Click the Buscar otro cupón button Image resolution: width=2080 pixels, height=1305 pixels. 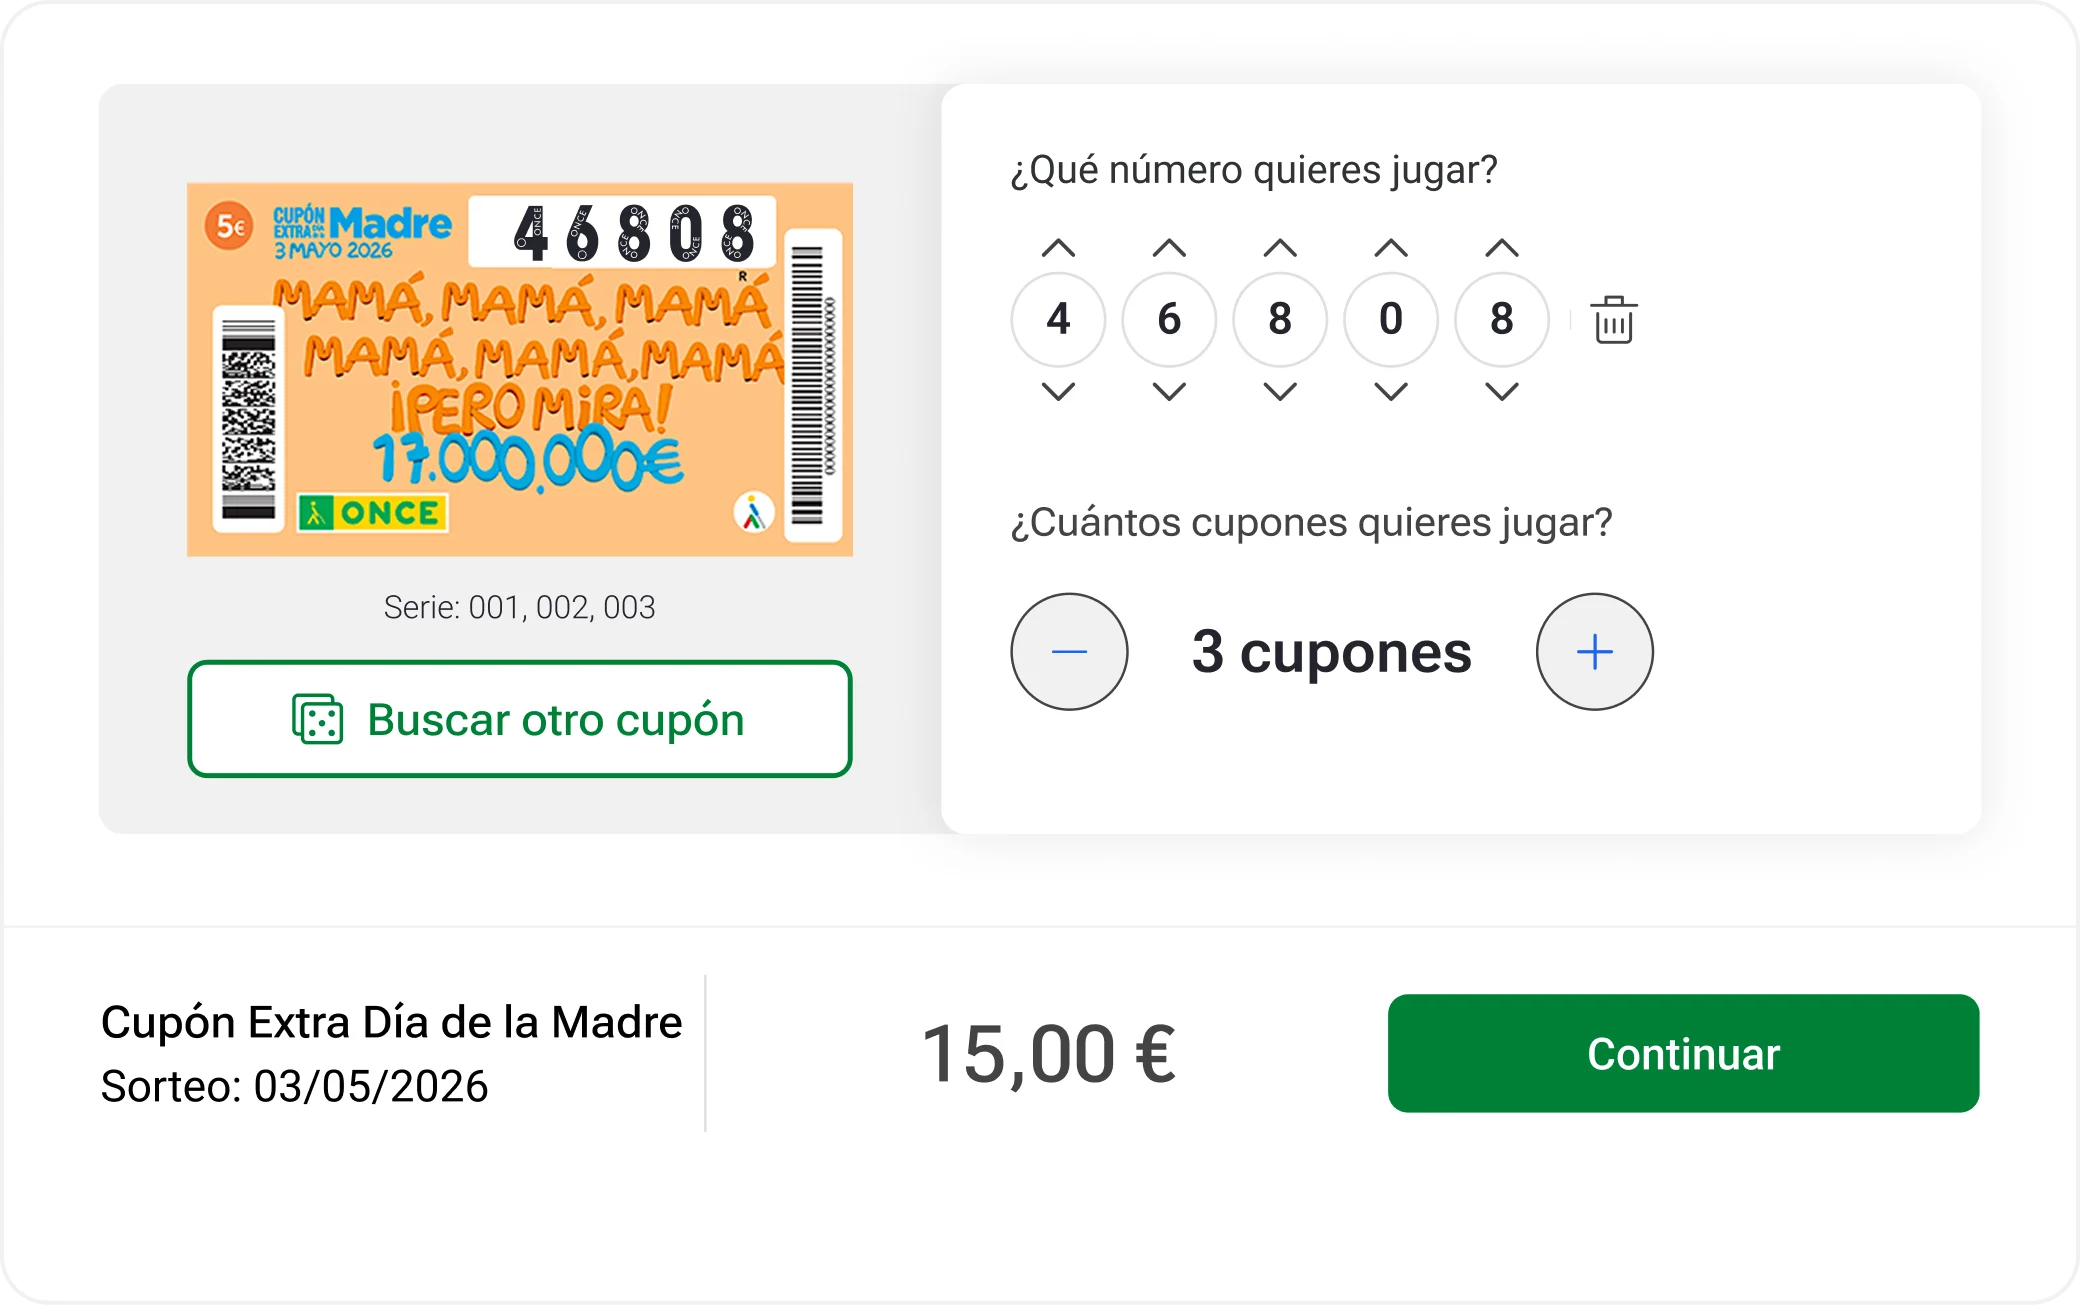pyautogui.click(x=520, y=719)
